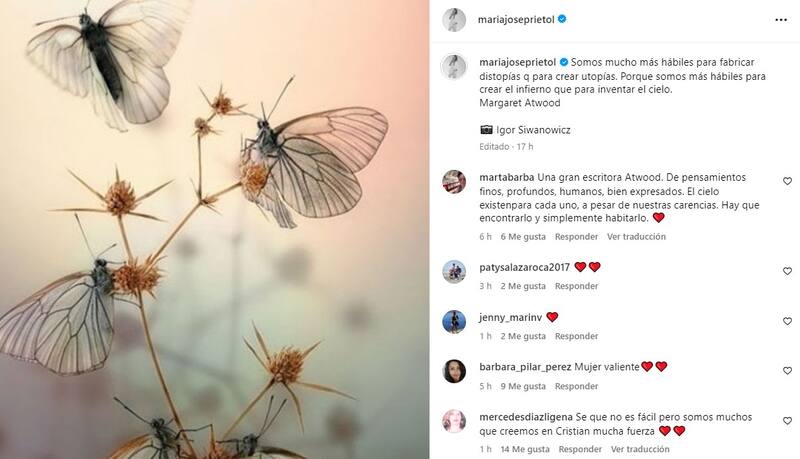View the 14 Me gusta likes list
The height and width of the screenshot is (459, 800).
coord(525,449)
